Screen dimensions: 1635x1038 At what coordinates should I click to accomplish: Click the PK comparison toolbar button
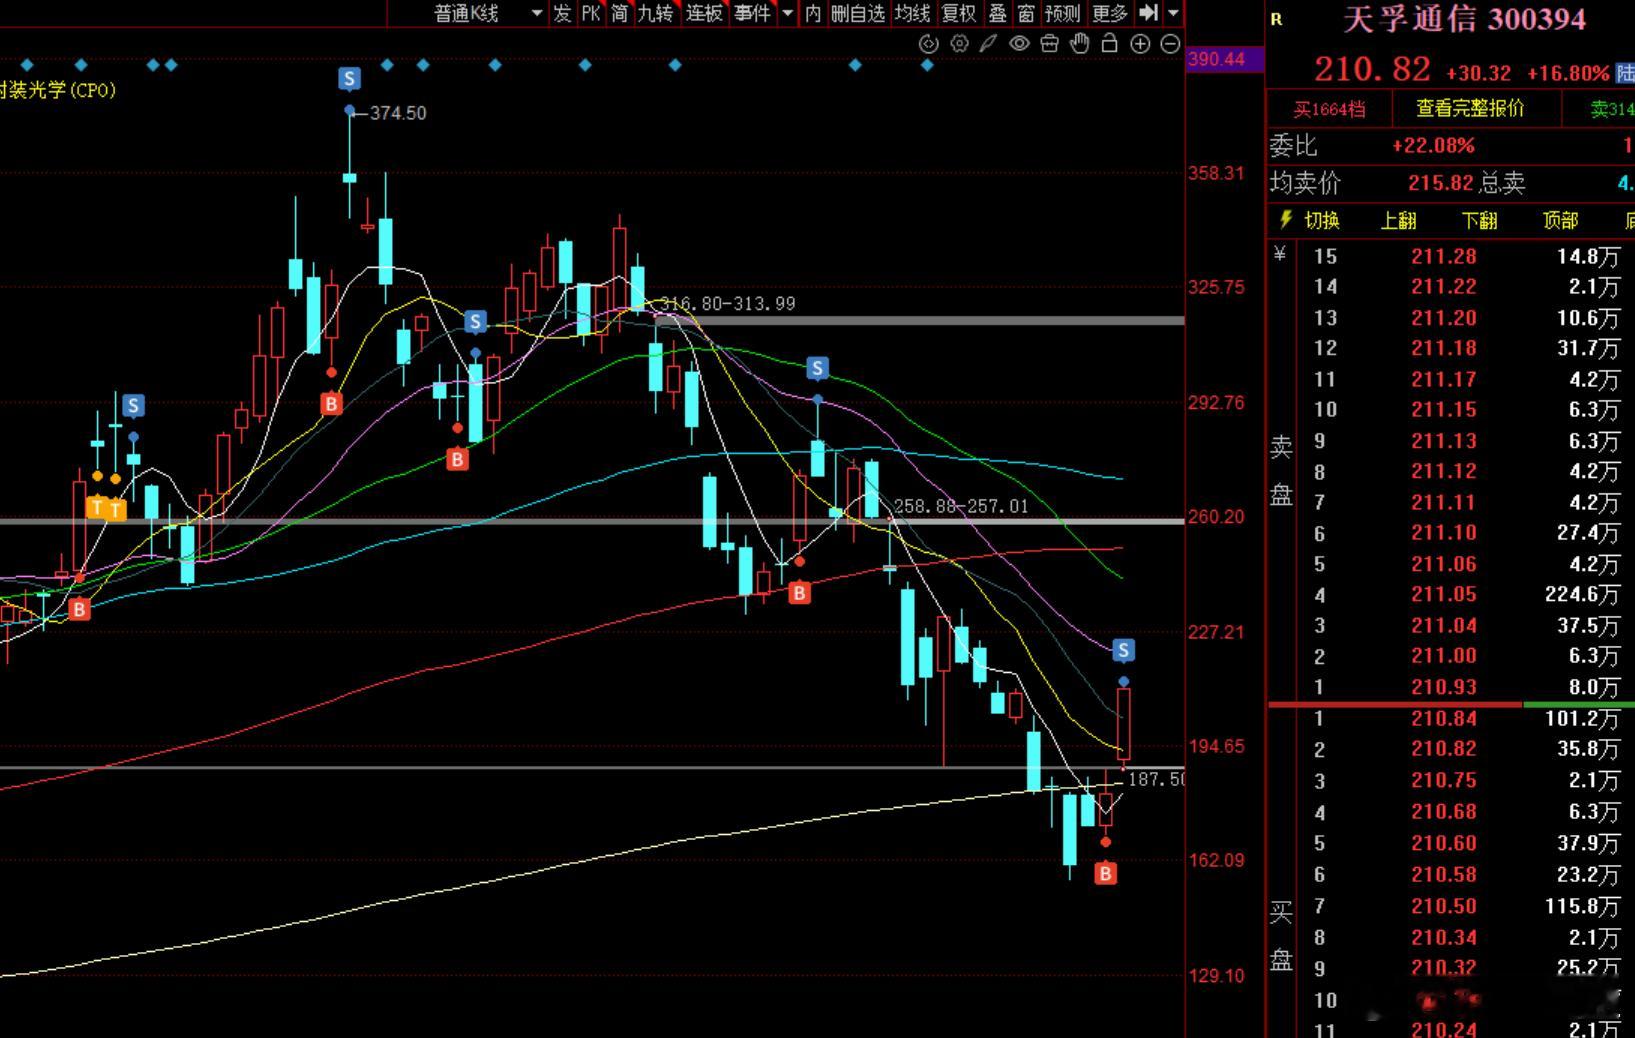point(591,13)
